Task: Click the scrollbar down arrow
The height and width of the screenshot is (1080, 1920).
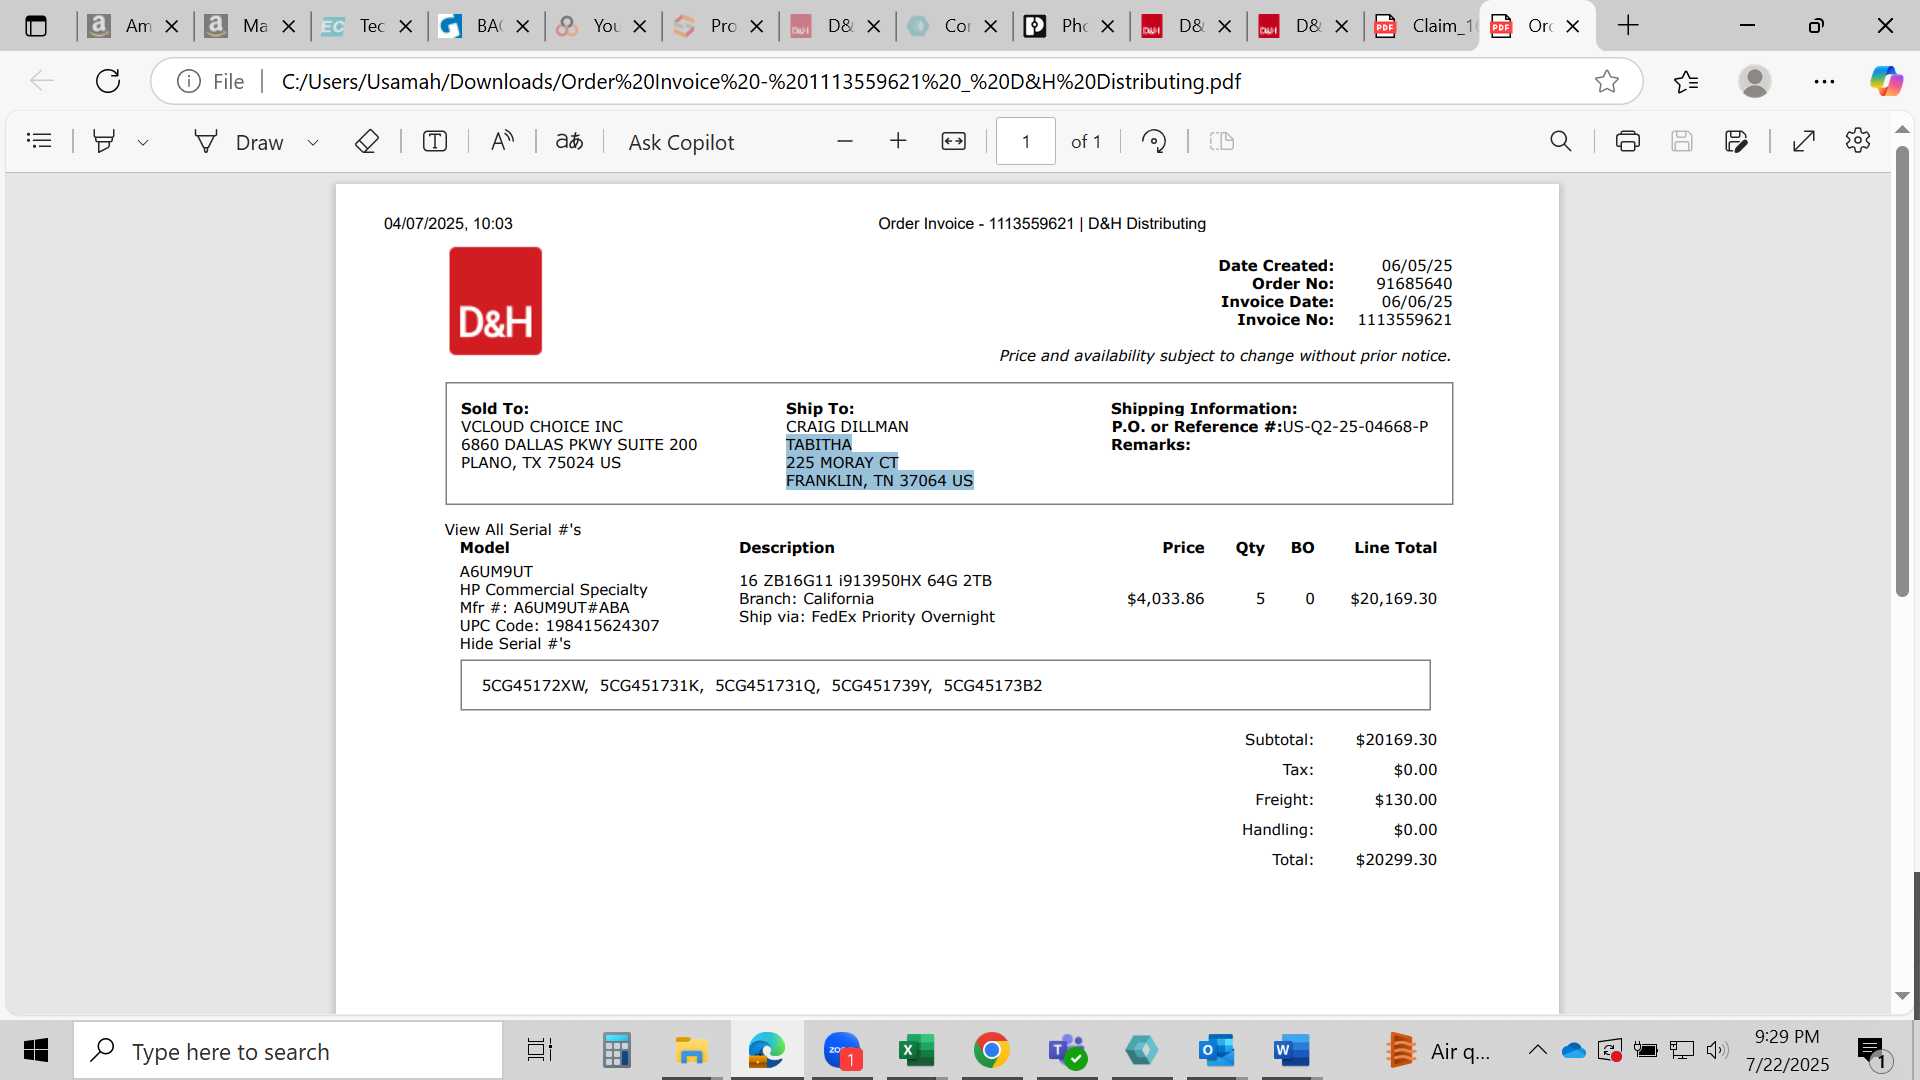Action: 1902,996
